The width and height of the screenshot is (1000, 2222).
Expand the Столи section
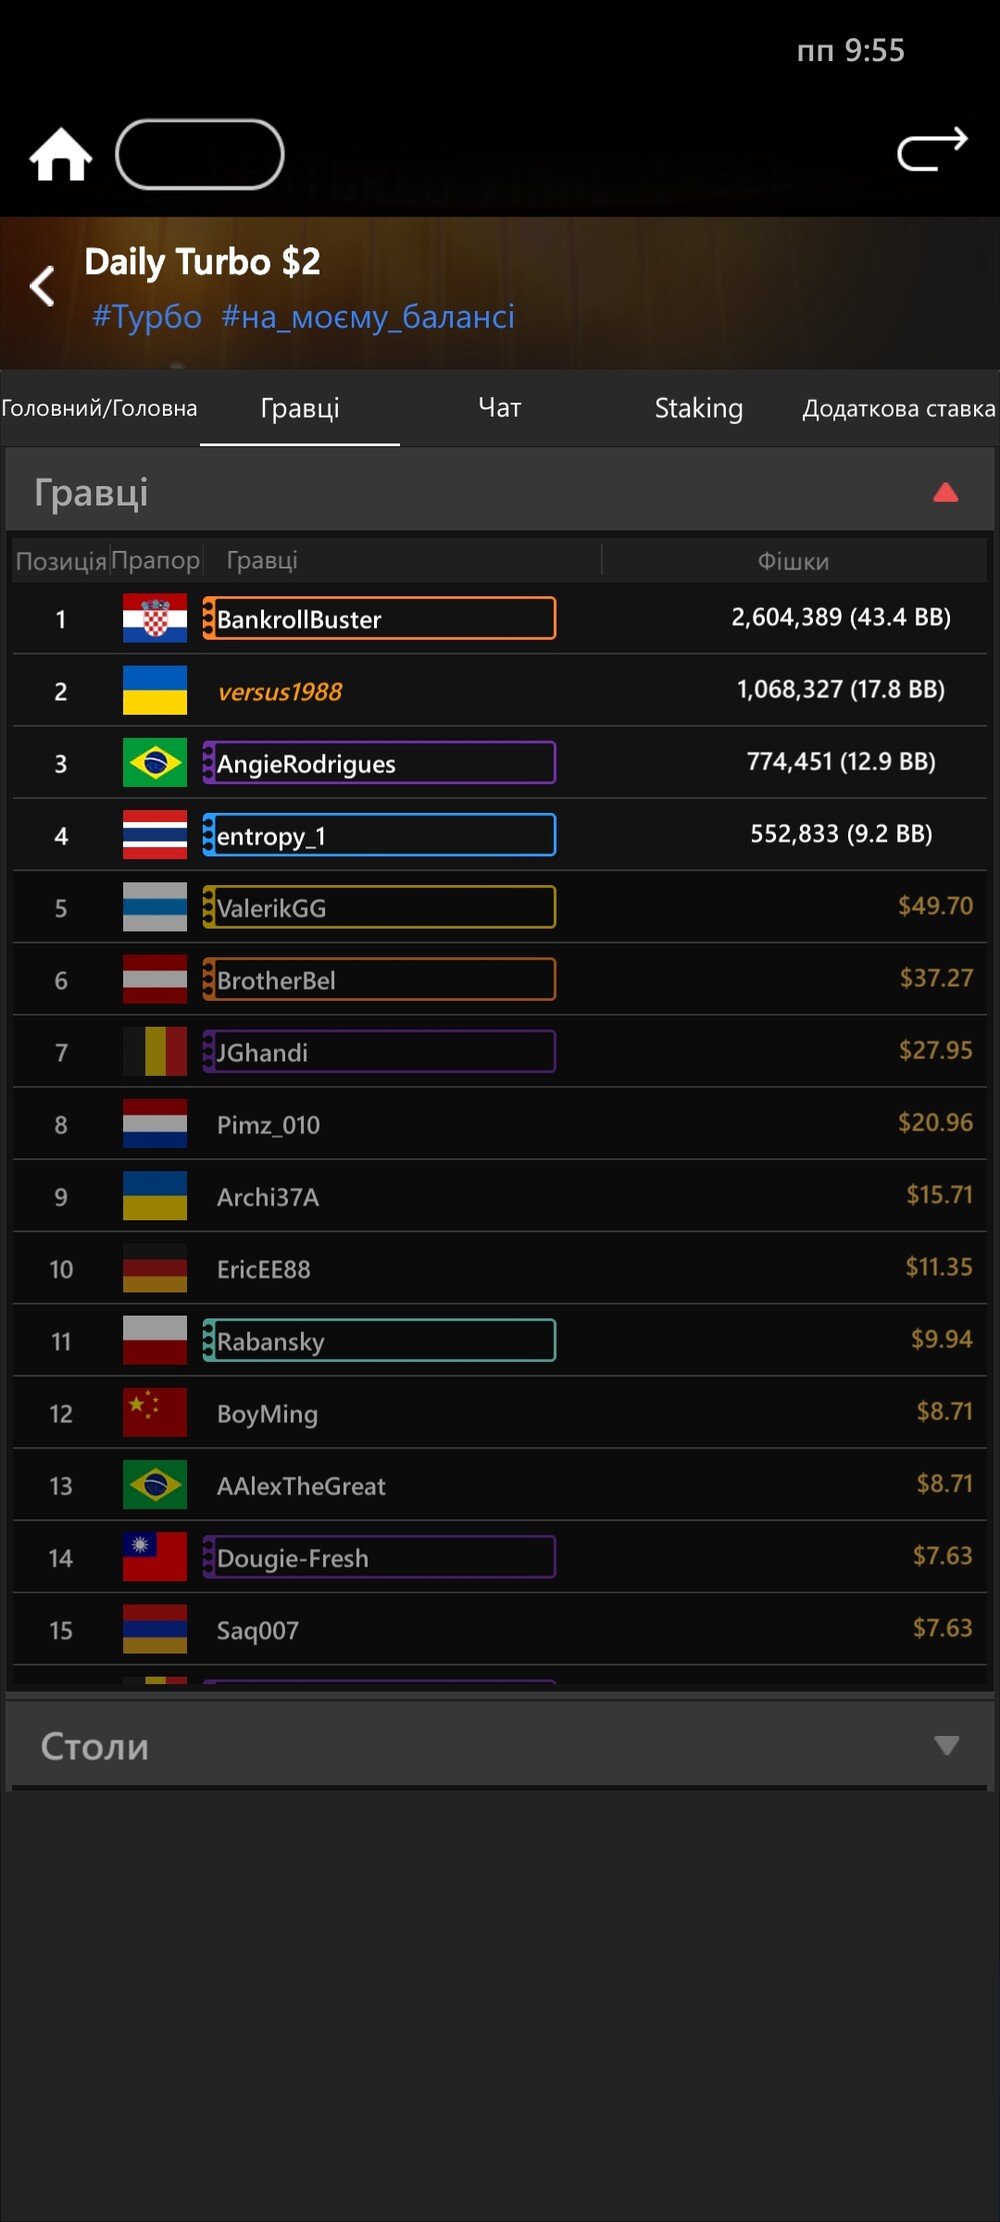(x=946, y=1745)
